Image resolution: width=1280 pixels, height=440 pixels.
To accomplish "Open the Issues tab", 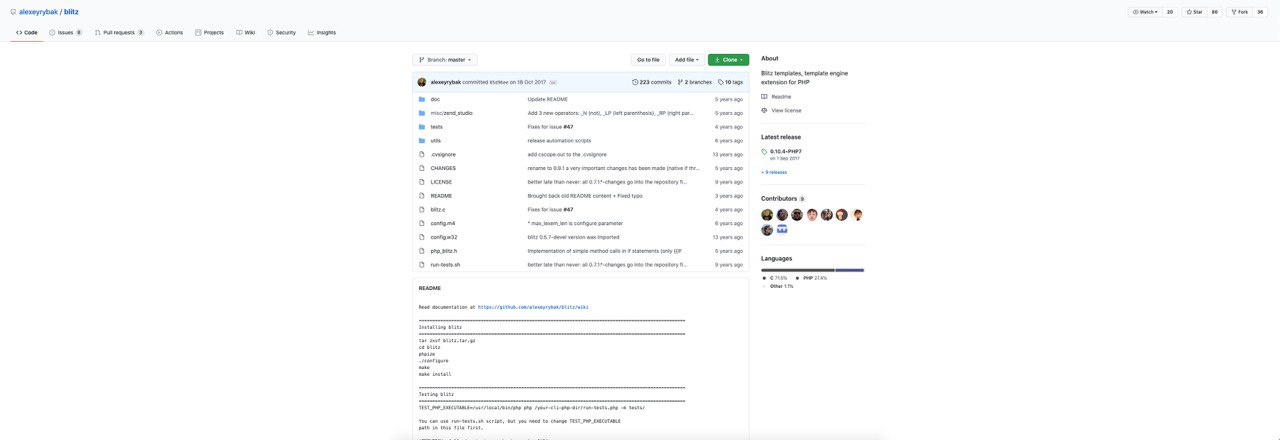I will coord(65,32).
